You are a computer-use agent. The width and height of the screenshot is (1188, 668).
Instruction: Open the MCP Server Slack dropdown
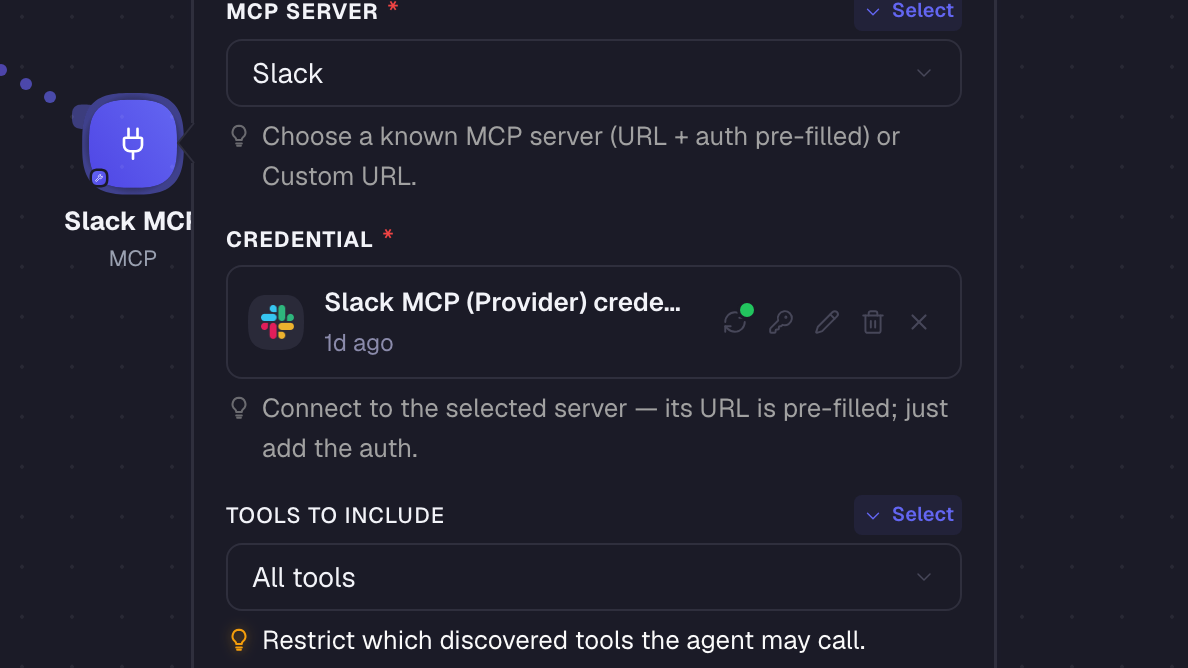point(593,73)
